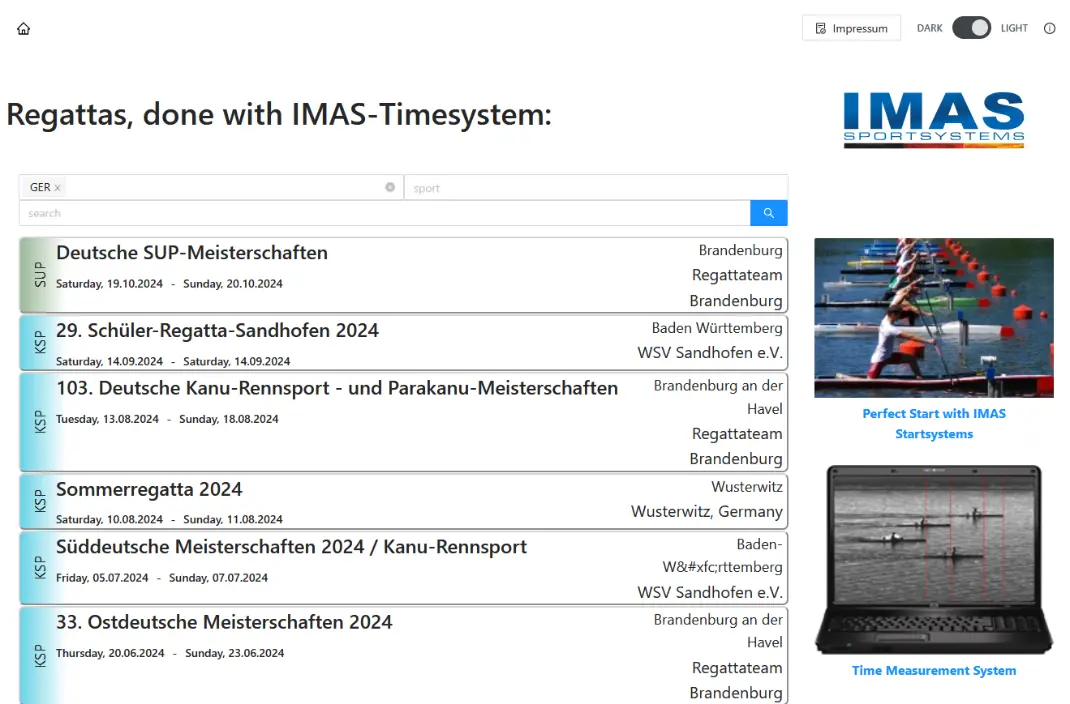
Task: Click 'Tuesday, 13.08.2024' date text
Action: tap(107, 419)
